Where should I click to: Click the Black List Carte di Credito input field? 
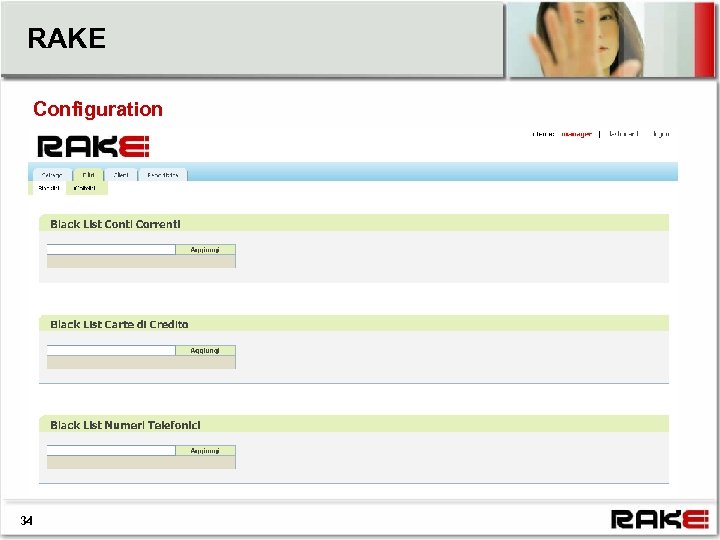click(111, 350)
